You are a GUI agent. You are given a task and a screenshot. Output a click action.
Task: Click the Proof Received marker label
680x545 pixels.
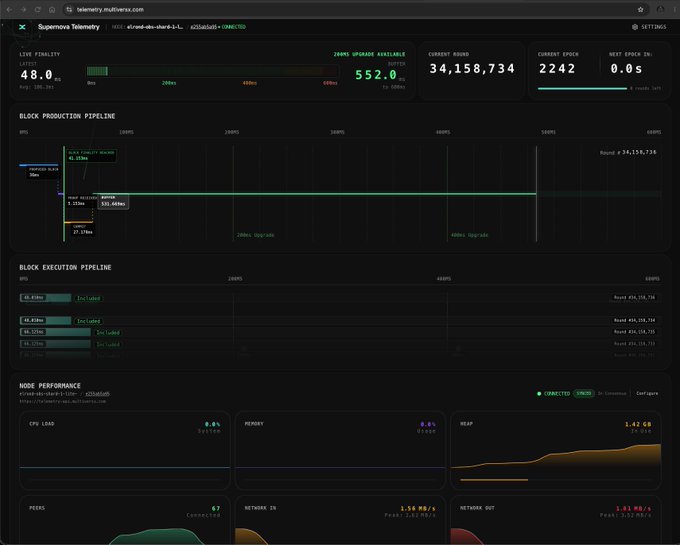(81, 200)
